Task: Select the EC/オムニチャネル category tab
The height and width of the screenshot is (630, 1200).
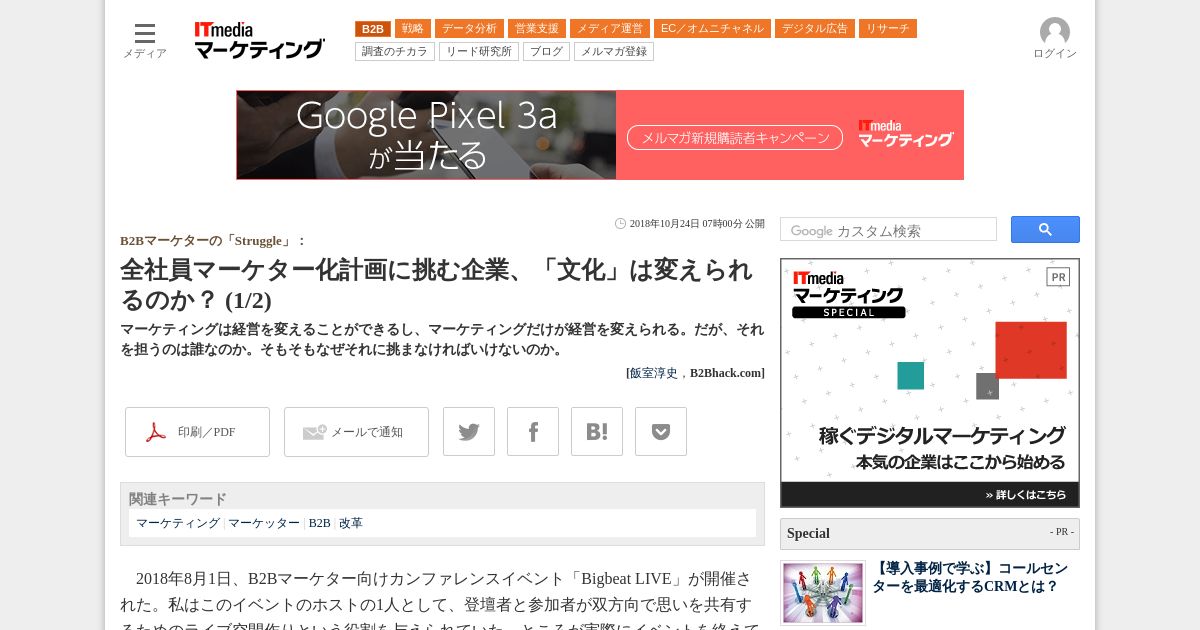Action: coord(712,29)
